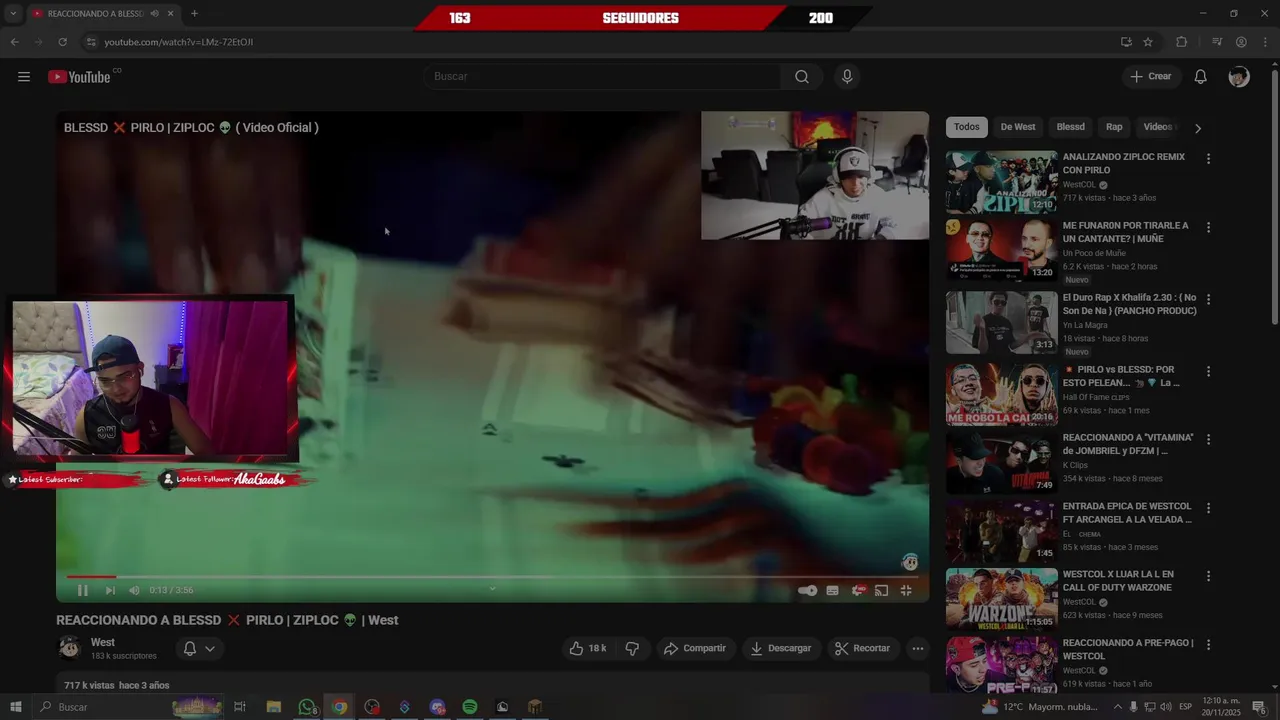Open options for El Duro Rap X Khalifa video

pos(1208,299)
